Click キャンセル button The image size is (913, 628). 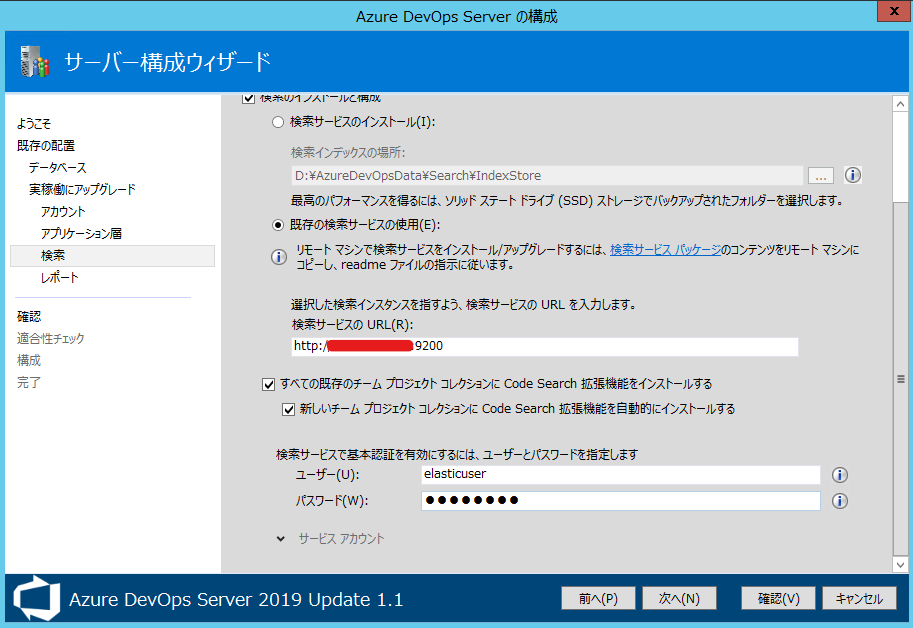(859, 598)
